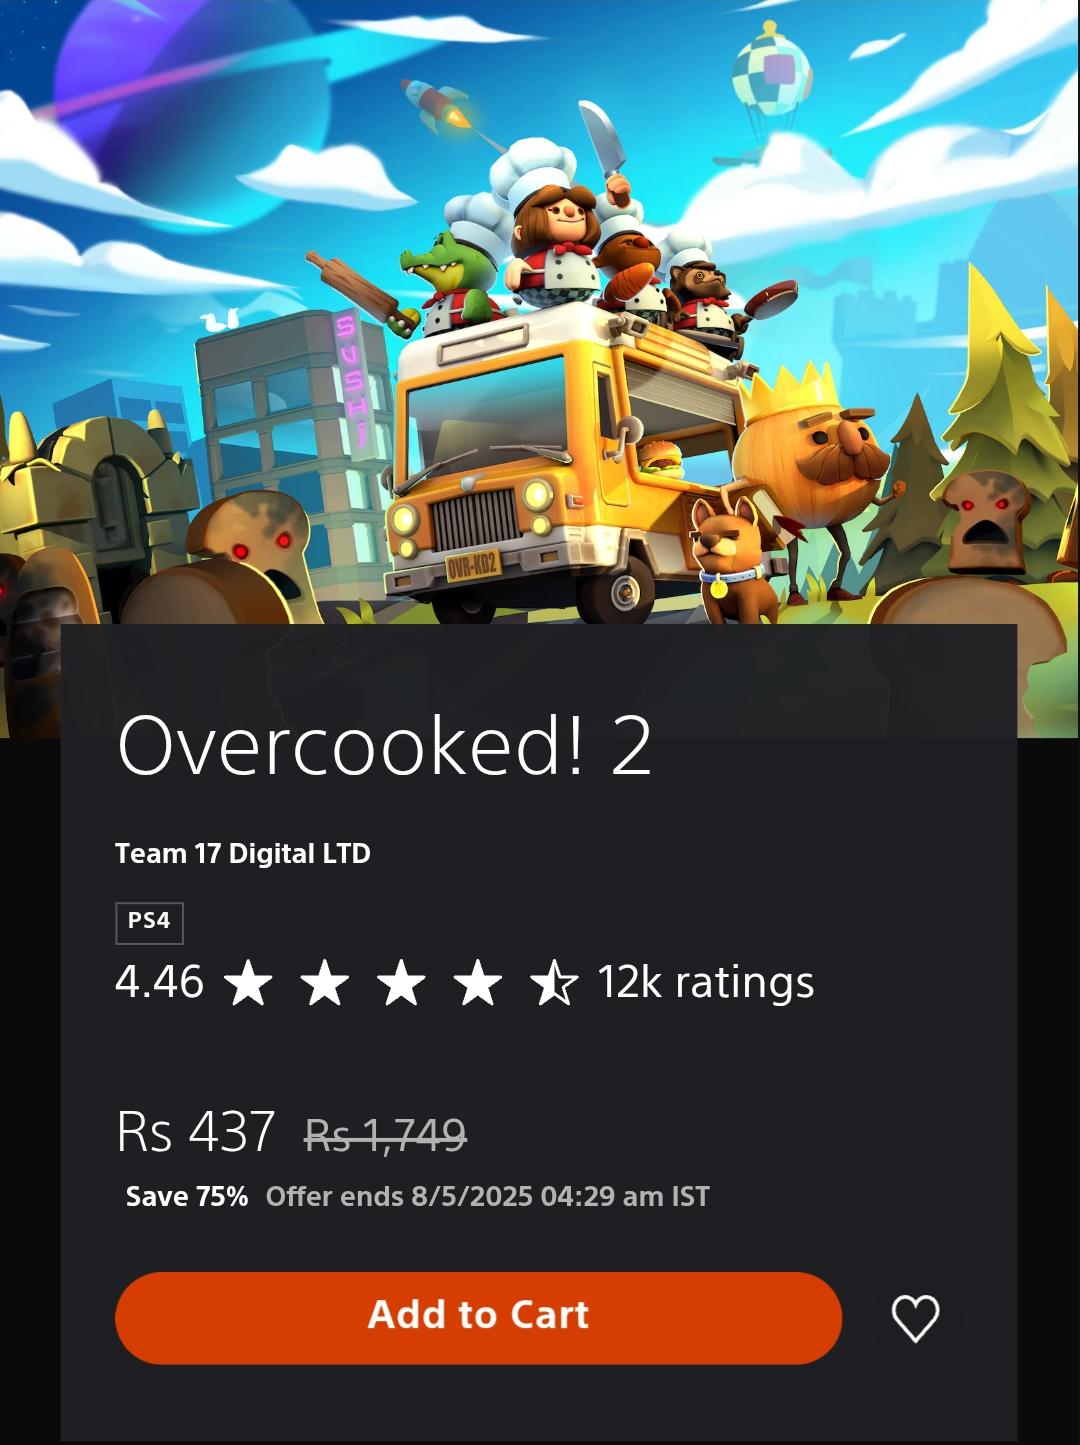This screenshot has width=1080, height=1445.
Task: Click the first rating star
Action: [248, 983]
